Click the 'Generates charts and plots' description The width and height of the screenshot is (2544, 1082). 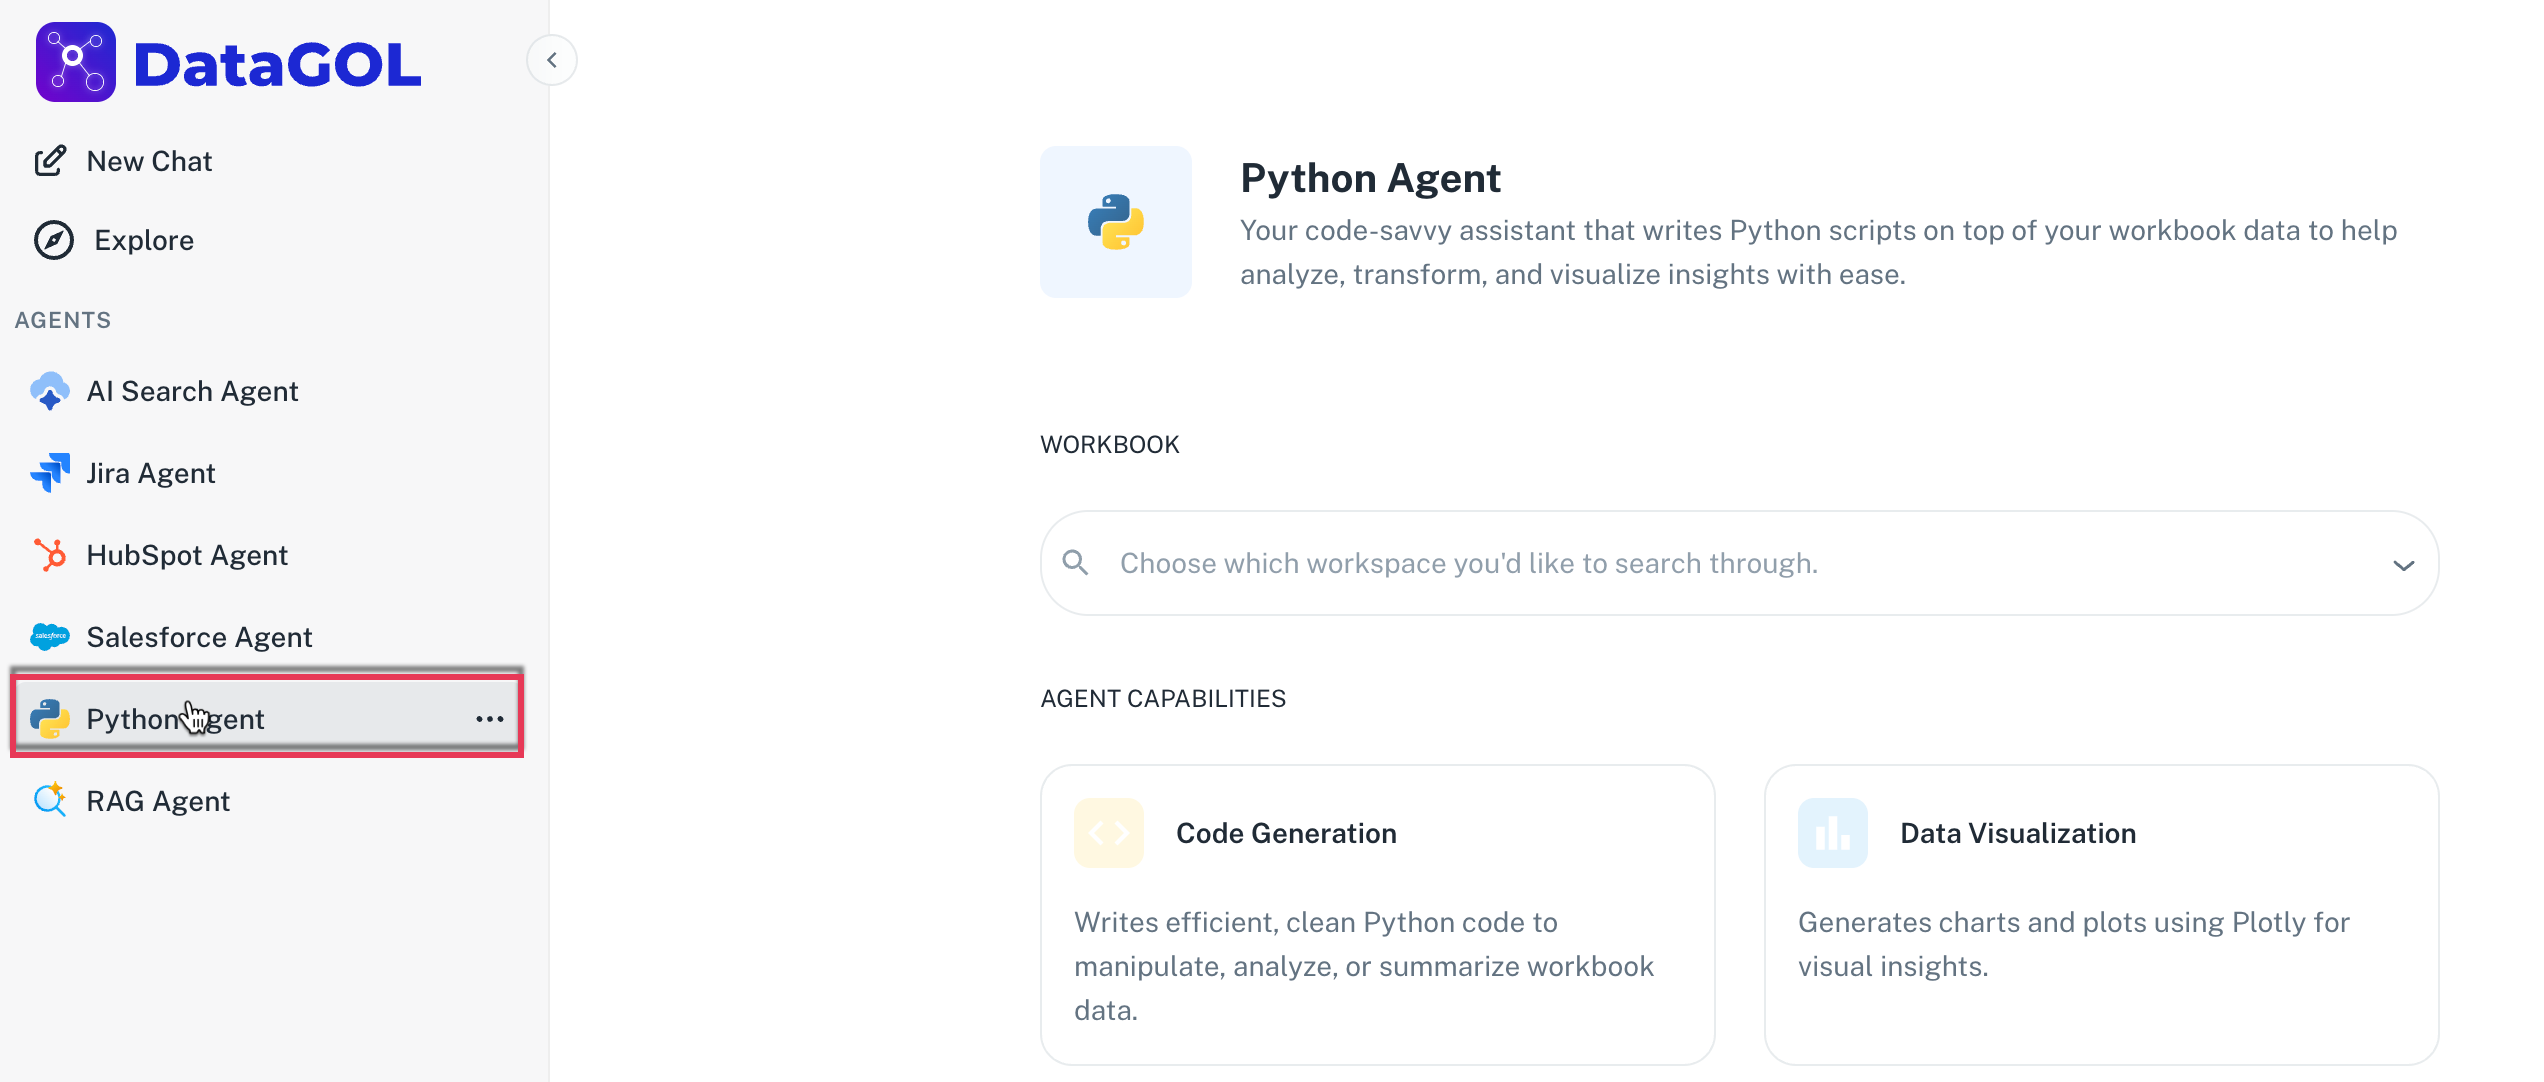coord(2074,944)
